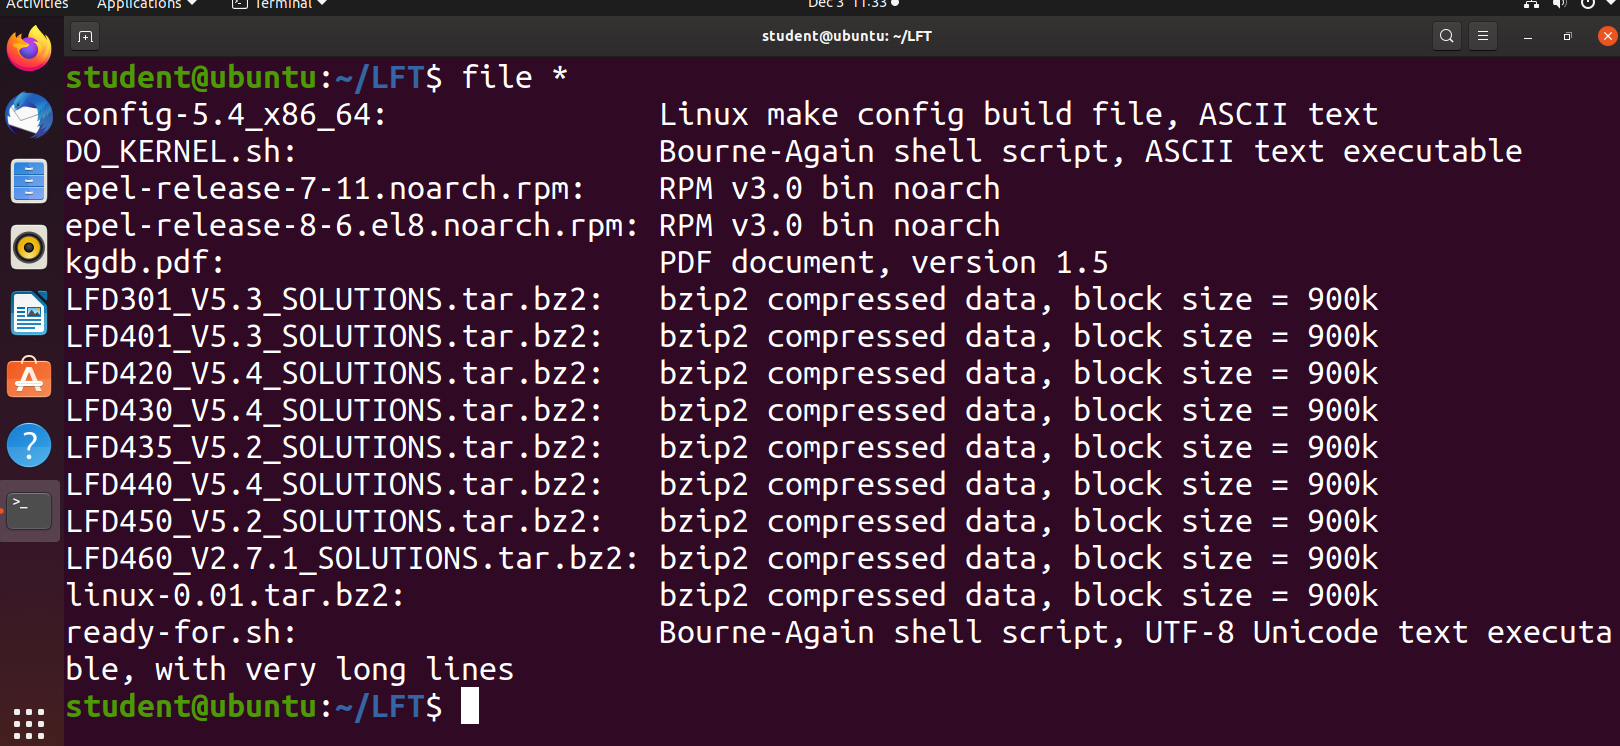Restore the terminal window size button
This screenshot has height=746, width=1620.
pos(1567,36)
